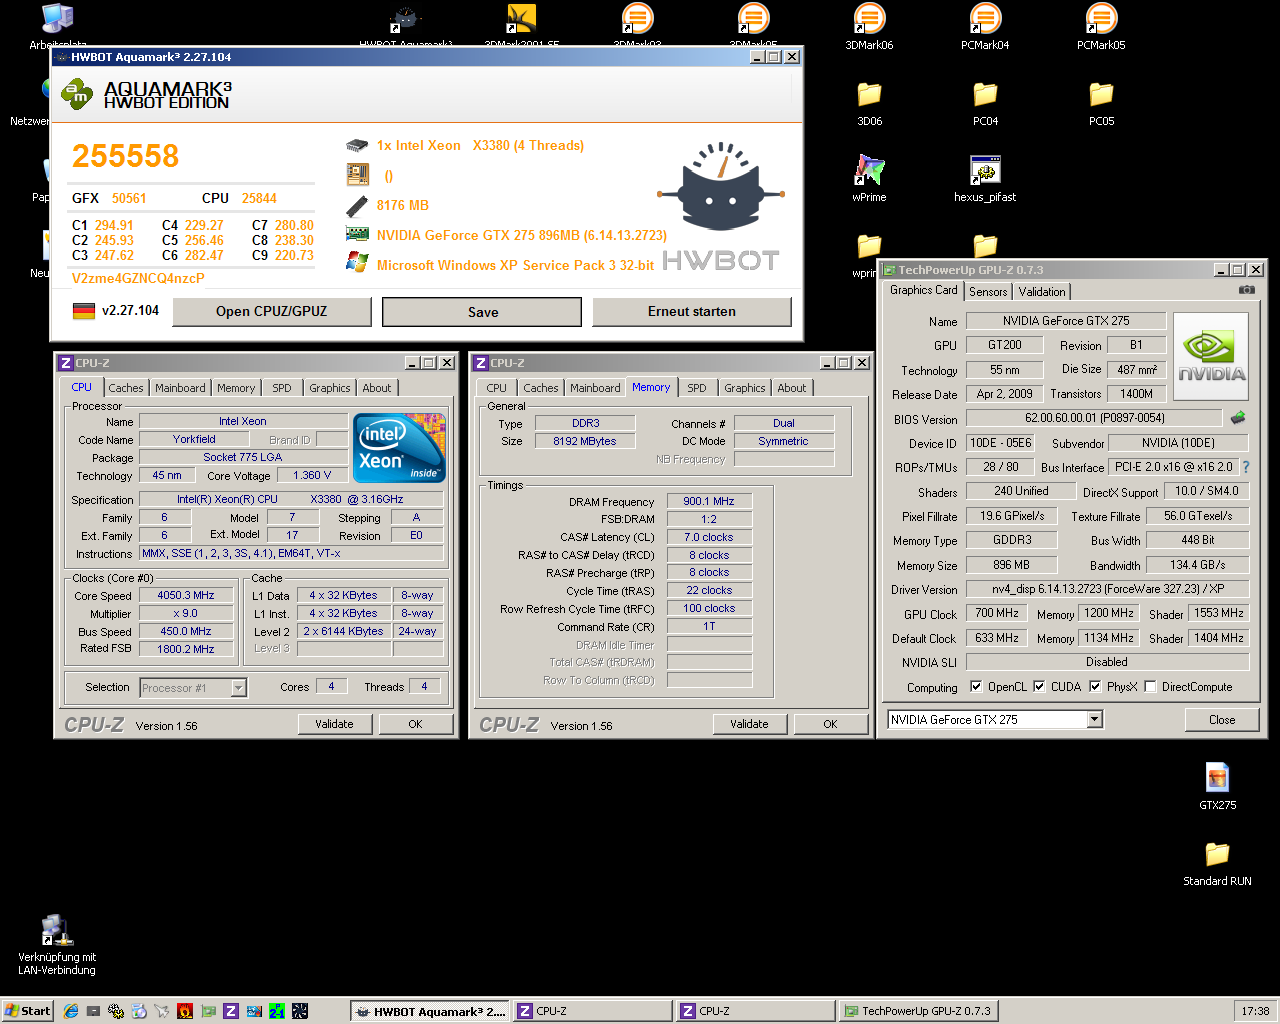The image size is (1280, 1024).
Task: Click the Close button in GPU-Z
Action: point(1222,719)
